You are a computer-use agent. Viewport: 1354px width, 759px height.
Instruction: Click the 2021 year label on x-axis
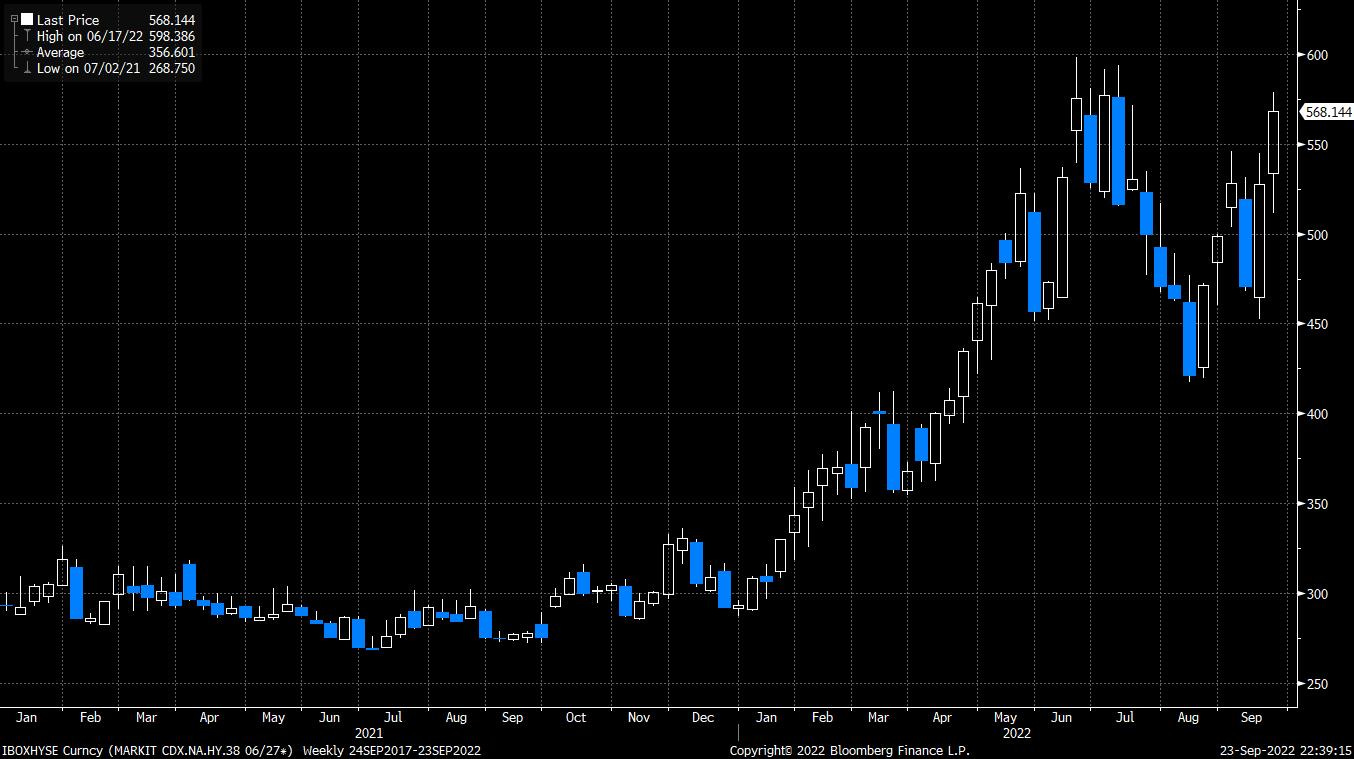[x=370, y=732]
